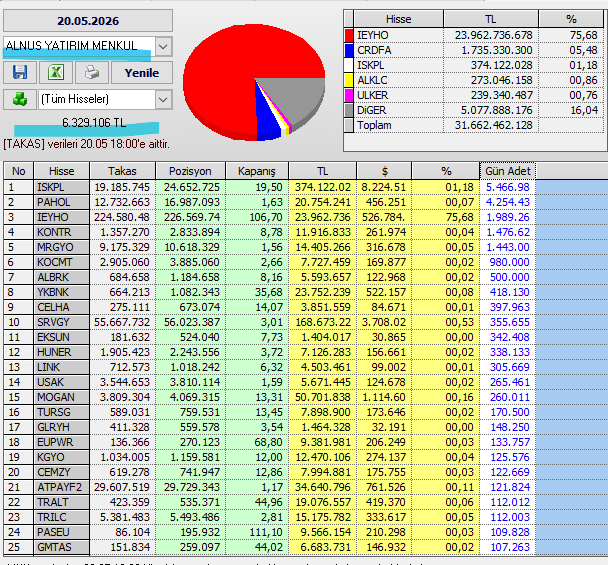This screenshot has width=608, height=565.
Task: Sort main table by Takas column header
Action: coord(123,171)
